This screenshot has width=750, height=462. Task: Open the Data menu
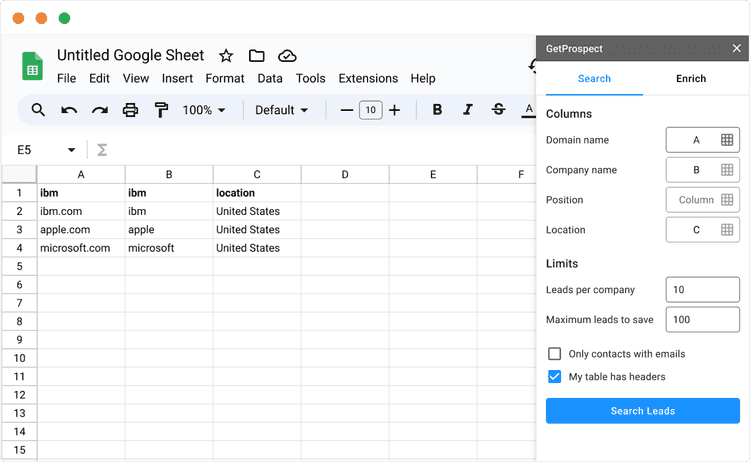pyautogui.click(x=270, y=78)
